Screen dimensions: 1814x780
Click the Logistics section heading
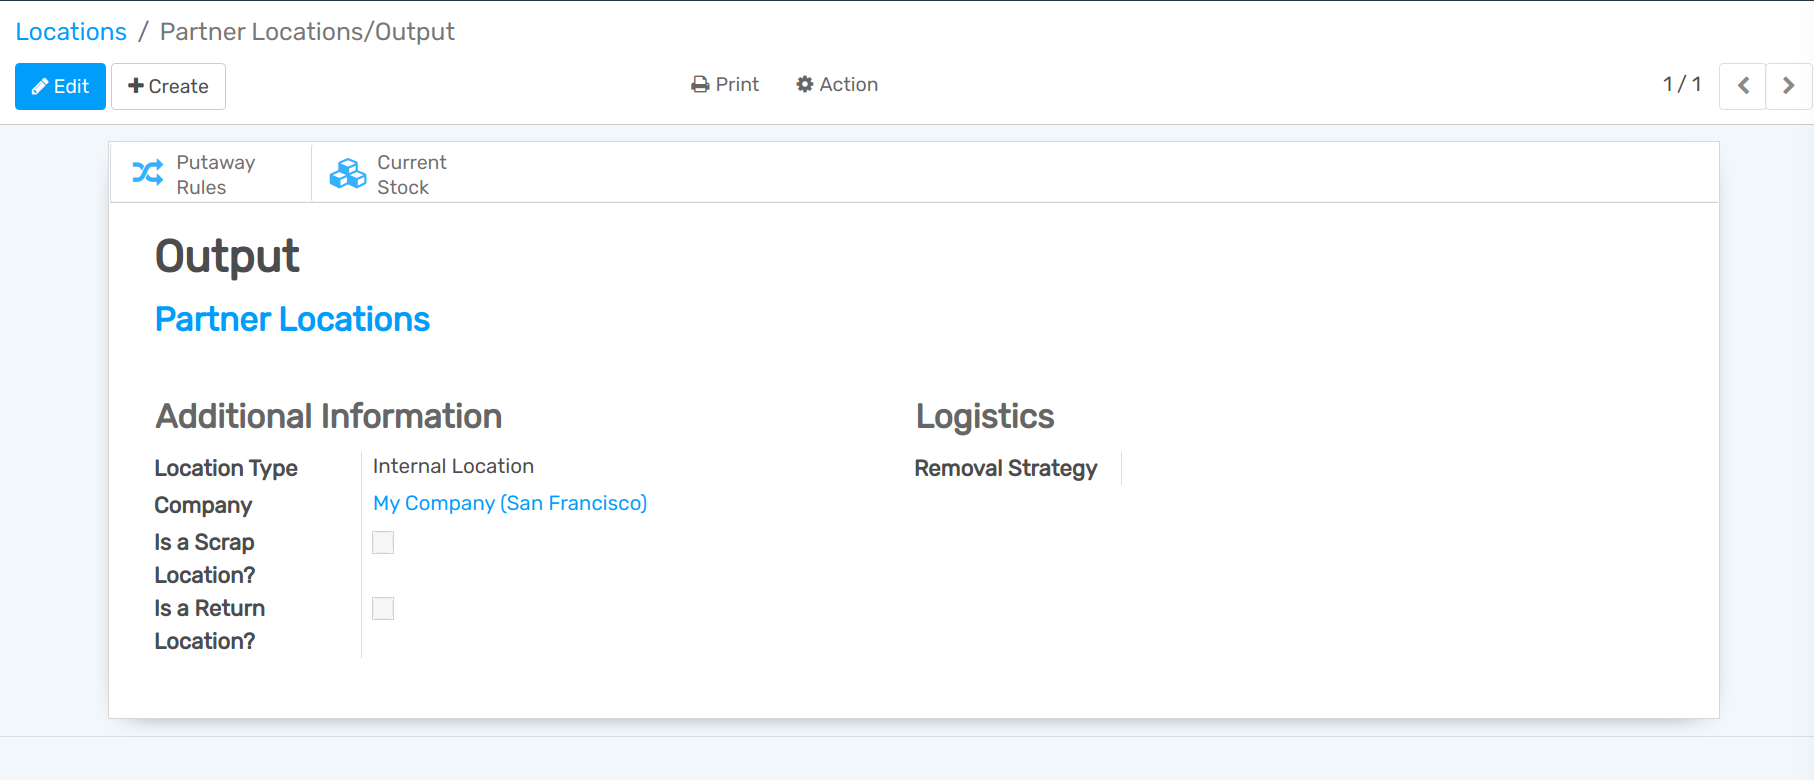pos(985,416)
